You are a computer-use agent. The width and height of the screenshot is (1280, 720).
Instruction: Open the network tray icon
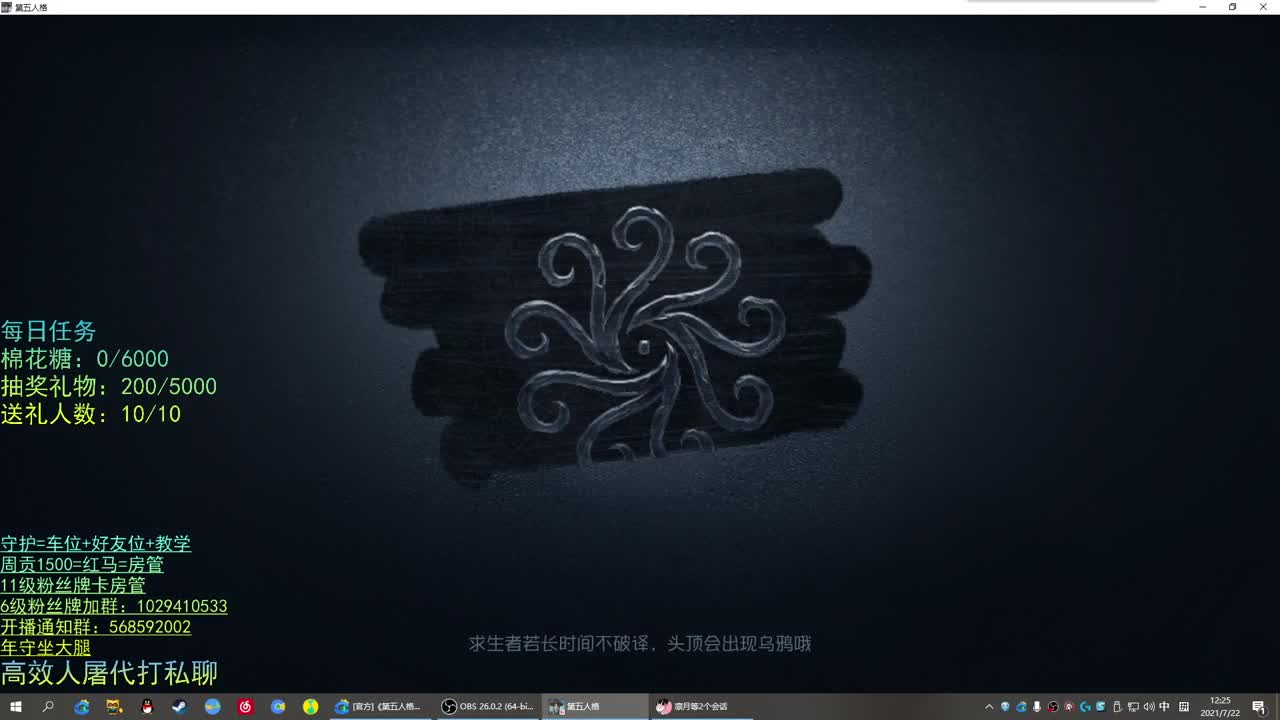point(1133,707)
